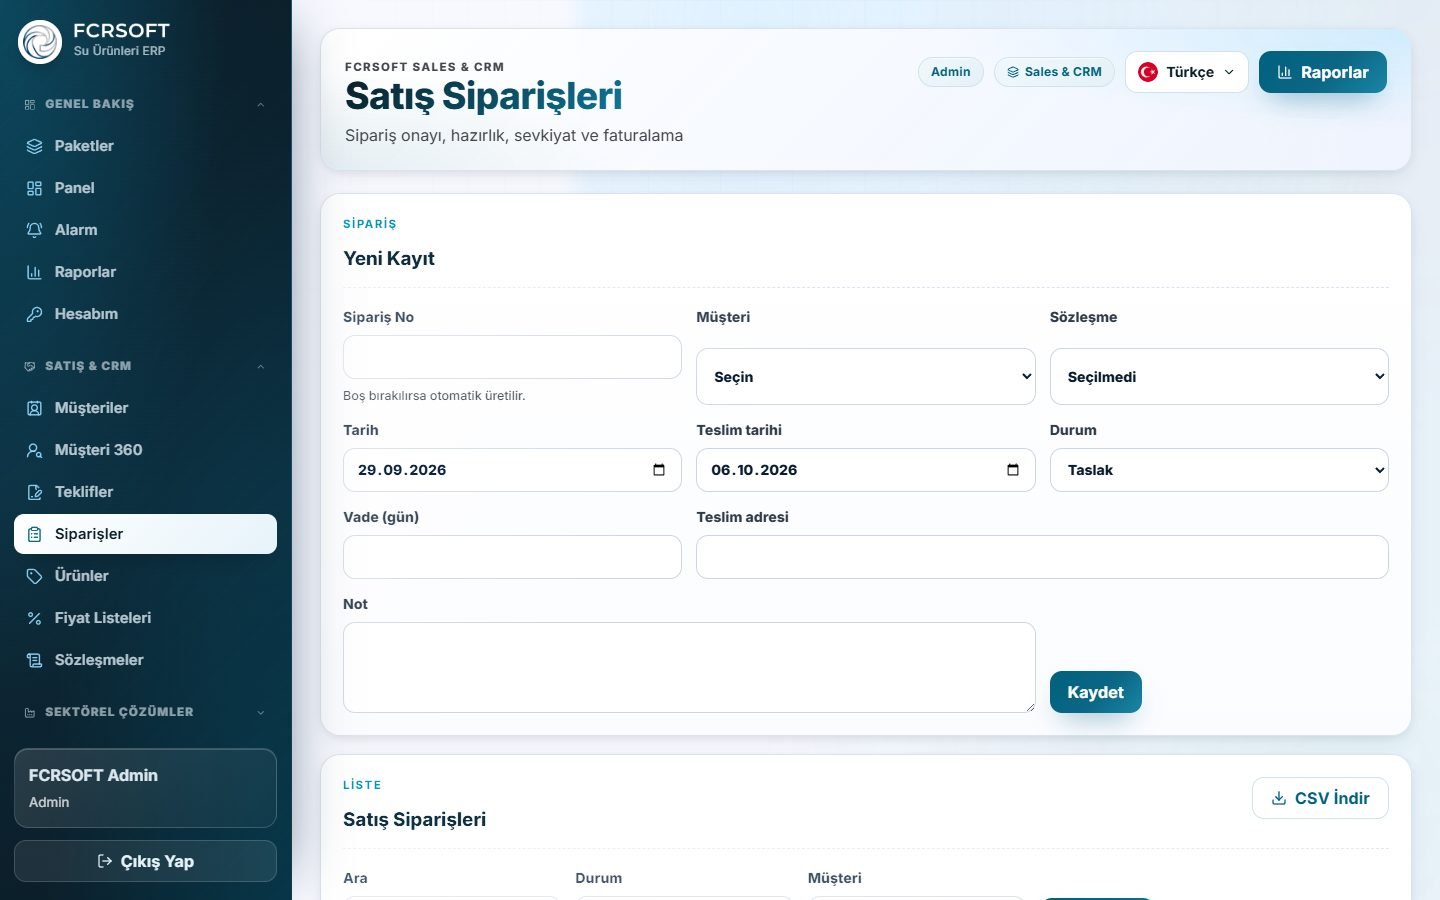The height and width of the screenshot is (900, 1440).
Task: Click the Müşteri 360 person-search icon
Action: pyautogui.click(x=34, y=450)
